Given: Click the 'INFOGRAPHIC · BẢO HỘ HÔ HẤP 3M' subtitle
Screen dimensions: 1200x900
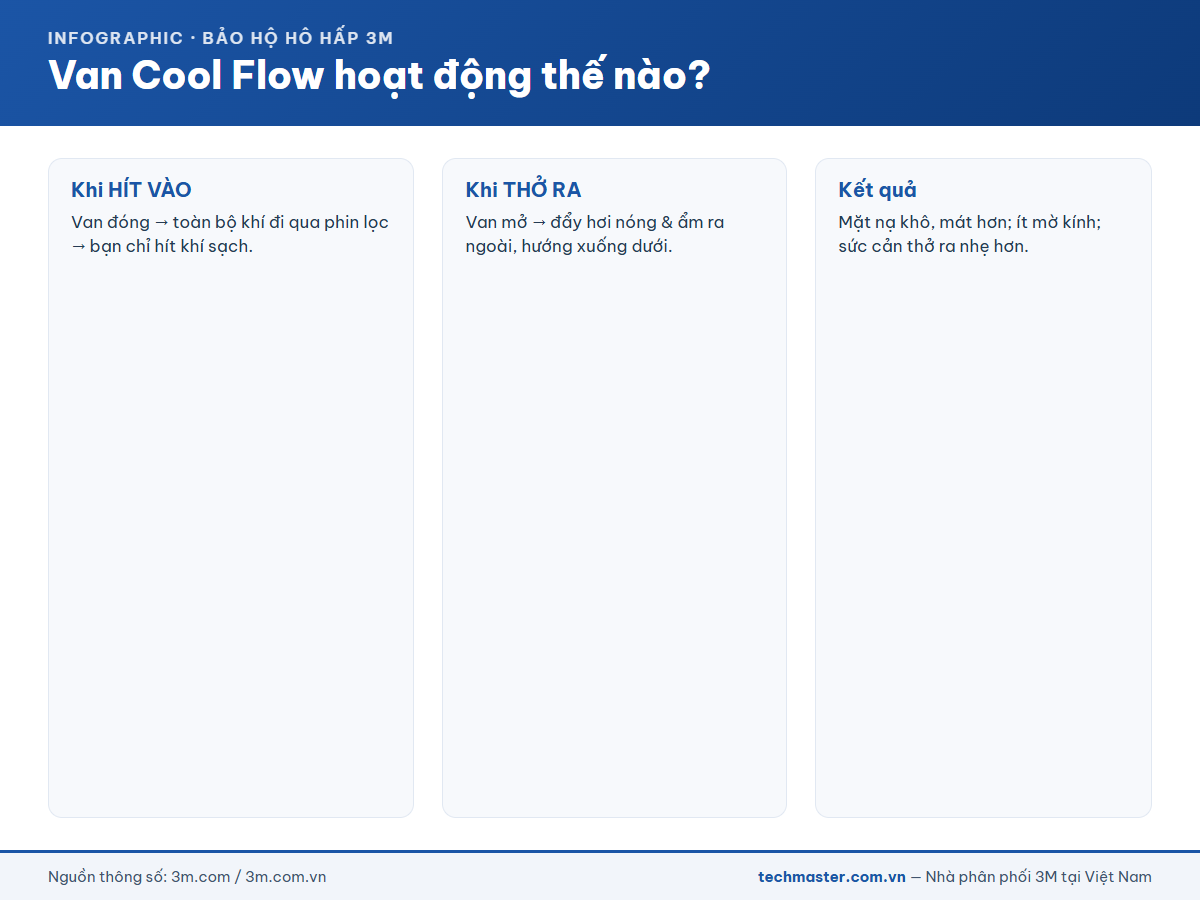Looking at the screenshot, I should click(221, 38).
